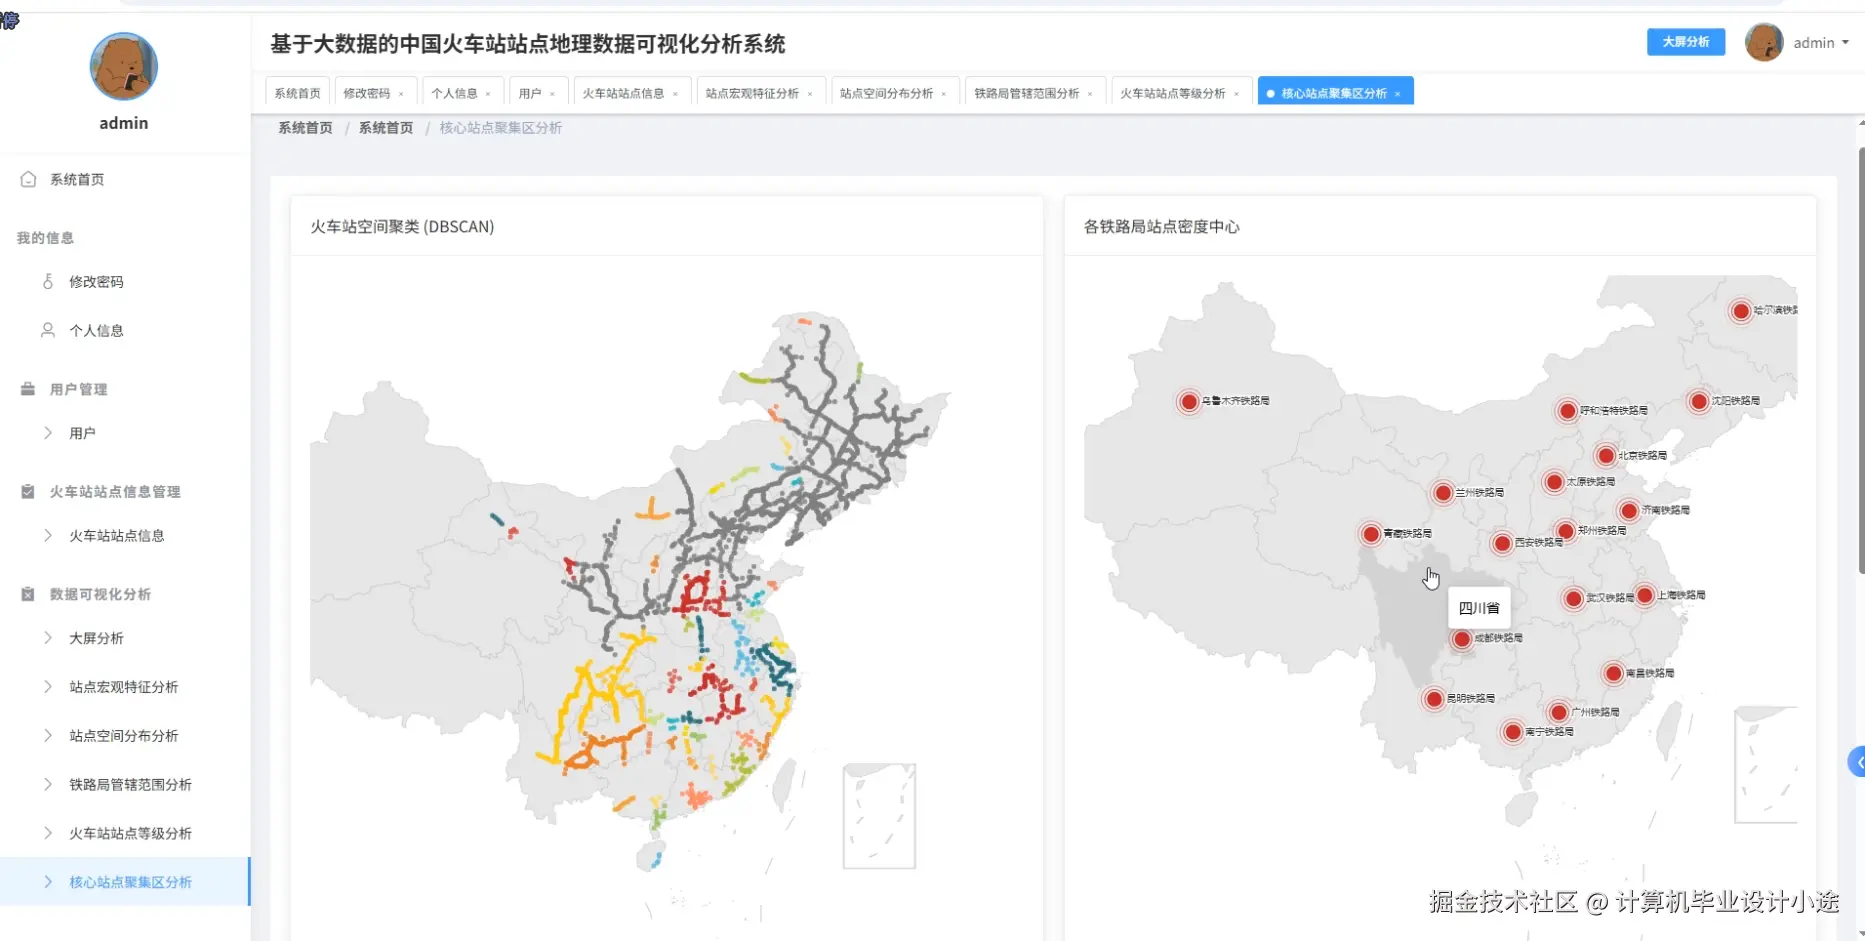
Task: Close the 核心站点聚集区分析 tab
Action: click(x=1395, y=91)
